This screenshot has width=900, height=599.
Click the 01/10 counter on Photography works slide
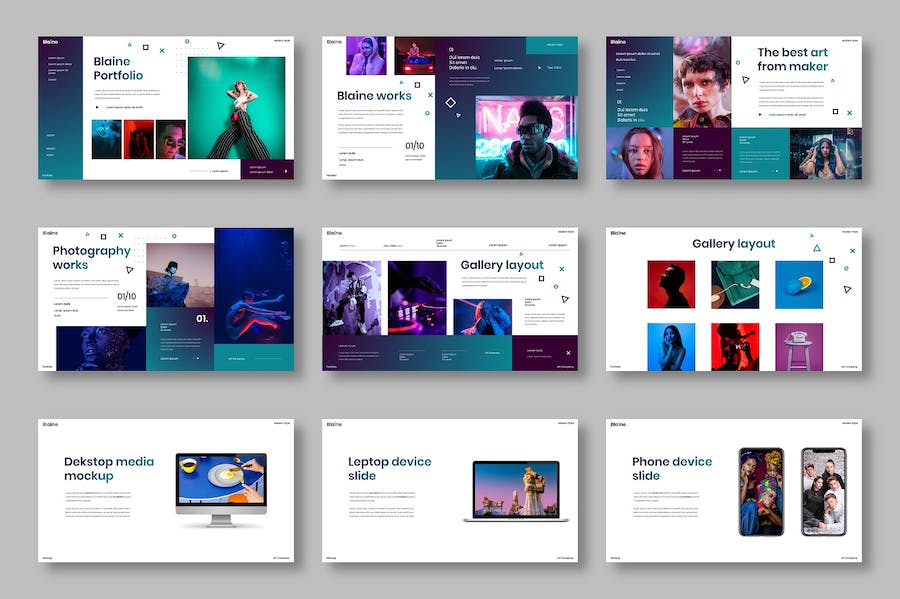click(127, 296)
